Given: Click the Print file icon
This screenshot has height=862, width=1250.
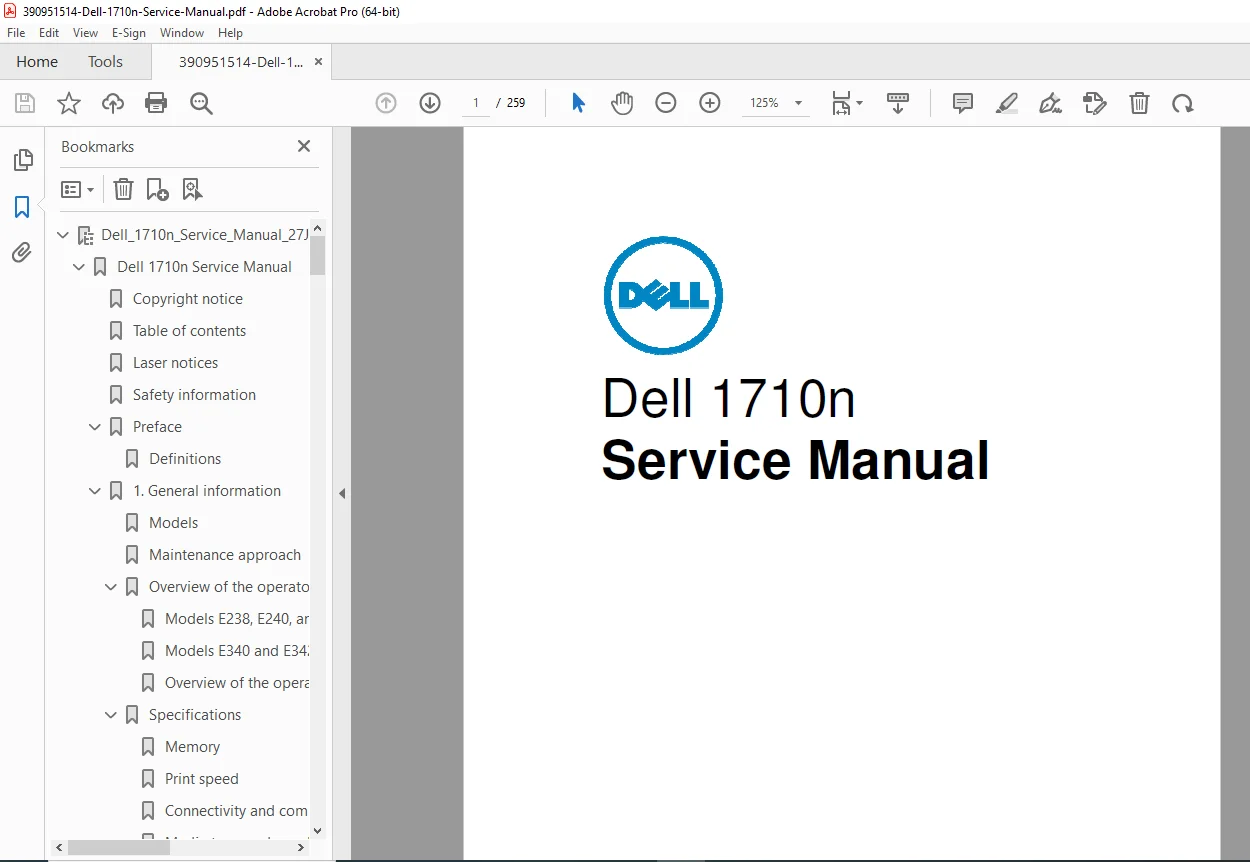Looking at the screenshot, I should [x=156, y=103].
